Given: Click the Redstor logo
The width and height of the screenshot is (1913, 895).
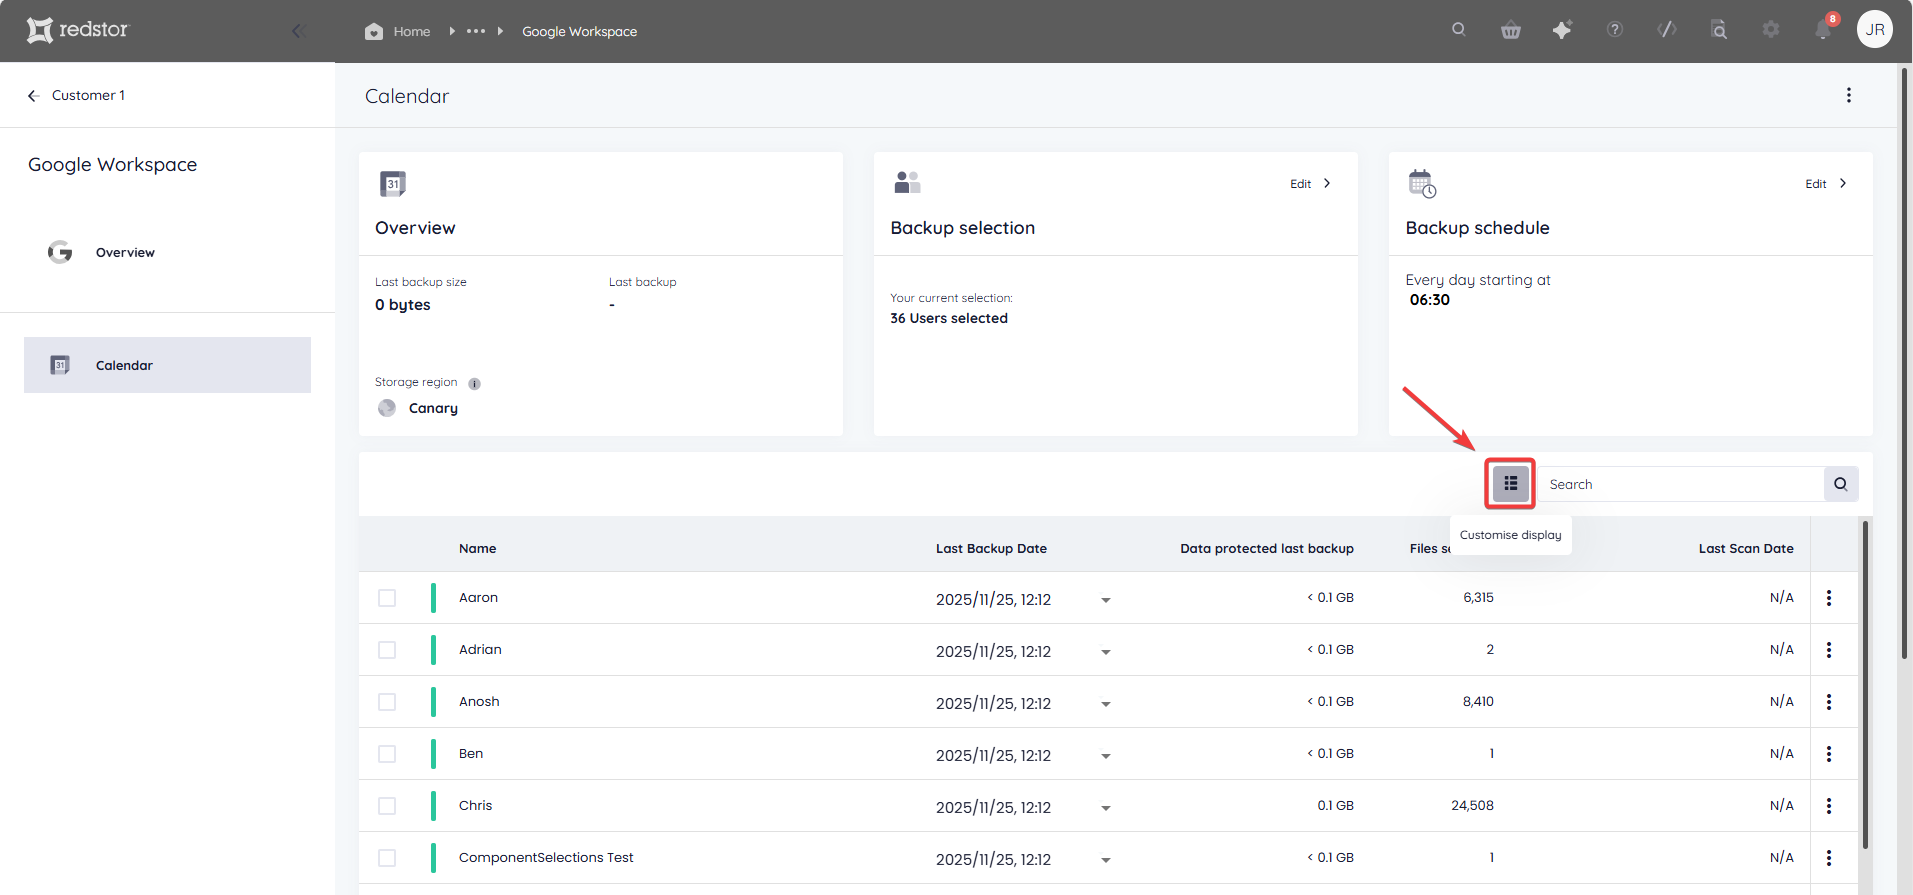Looking at the screenshot, I should [78, 30].
